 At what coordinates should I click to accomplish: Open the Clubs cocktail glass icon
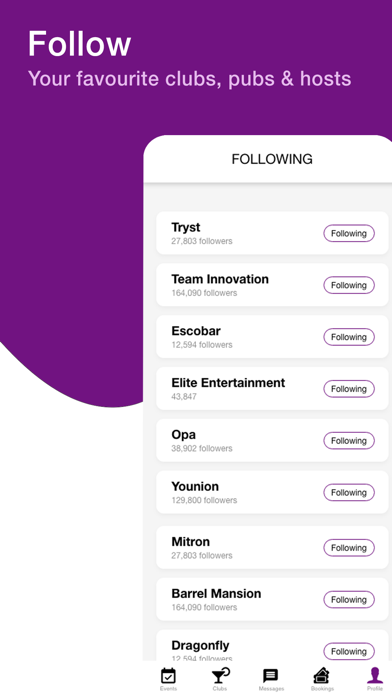(220, 676)
